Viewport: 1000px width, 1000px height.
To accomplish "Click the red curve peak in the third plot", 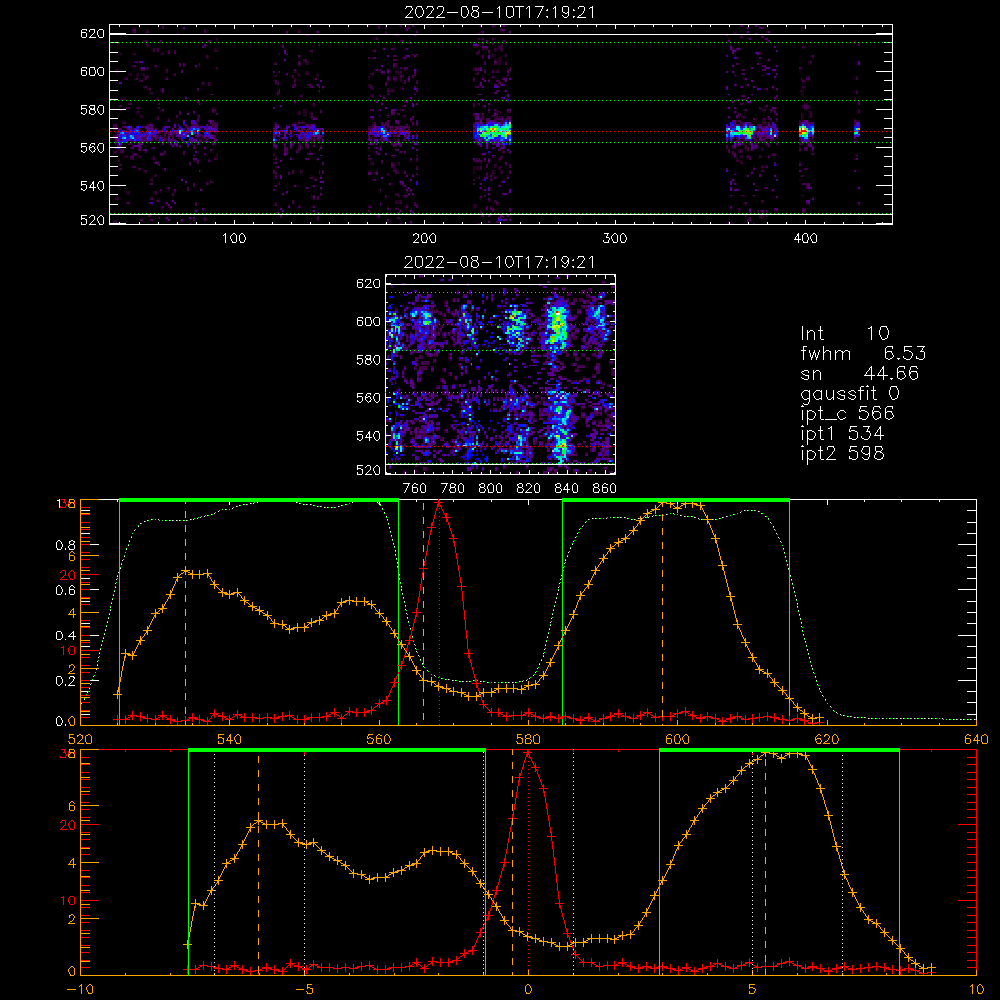I will click(x=439, y=504).
